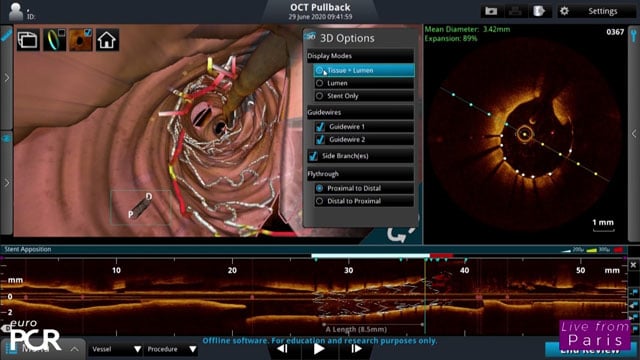Click the 10 mm ruler mark
The height and width of the screenshot is (360, 640).
[116, 270]
